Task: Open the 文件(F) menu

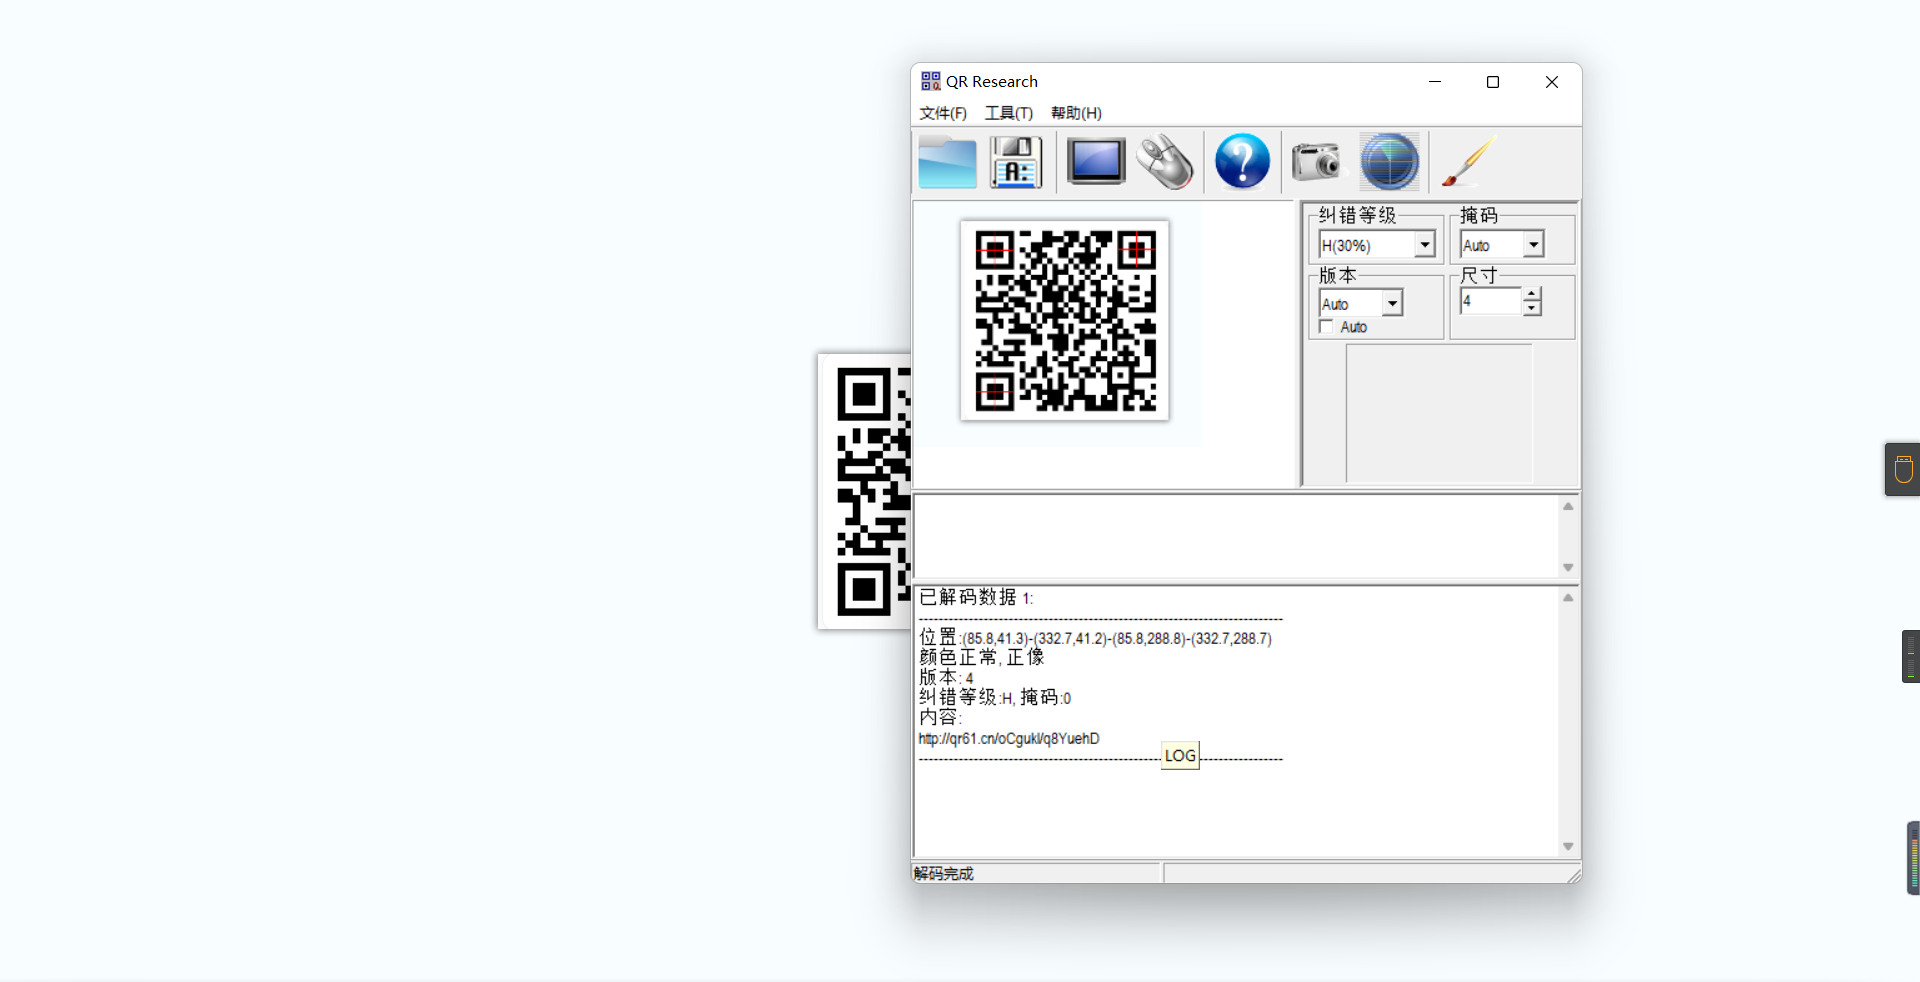Action: coord(943,113)
